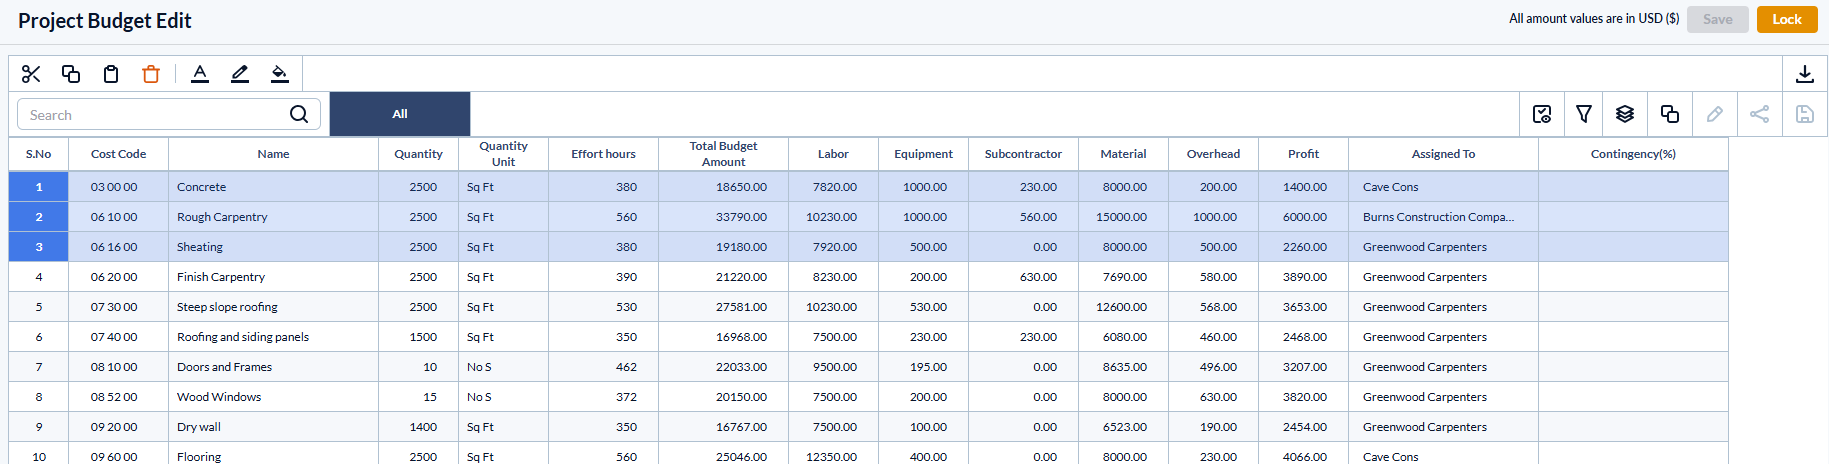The height and width of the screenshot is (464, 1829).
Task: Click the orange Delete trash icon
Action: (151, 74)
